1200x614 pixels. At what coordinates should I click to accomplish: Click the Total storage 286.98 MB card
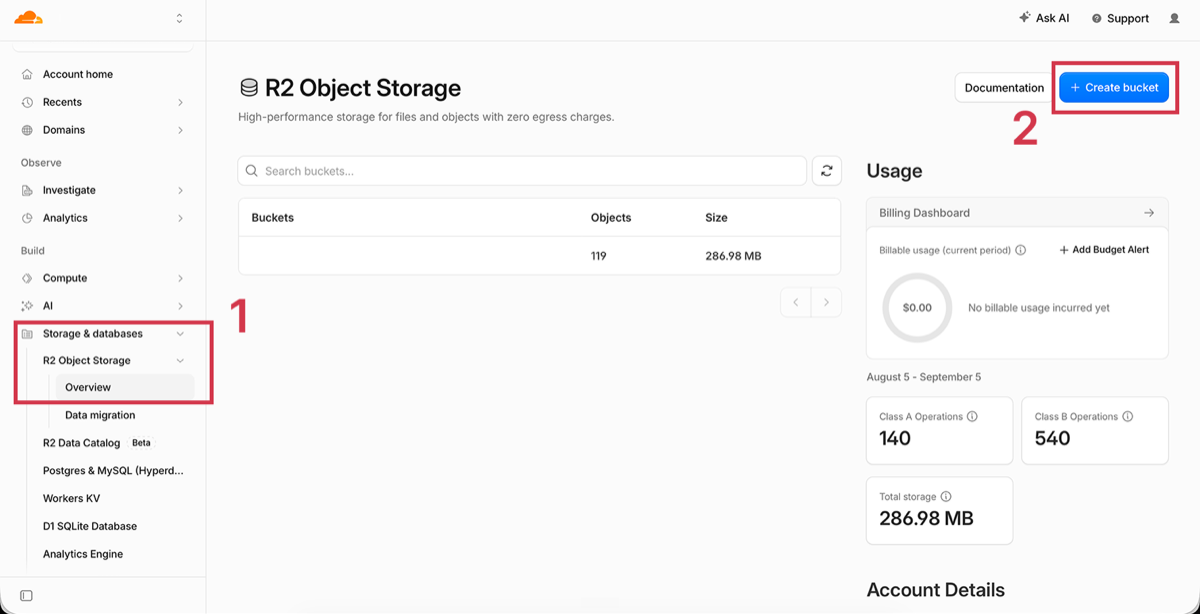pyautogui.click(x=940, y=510)
